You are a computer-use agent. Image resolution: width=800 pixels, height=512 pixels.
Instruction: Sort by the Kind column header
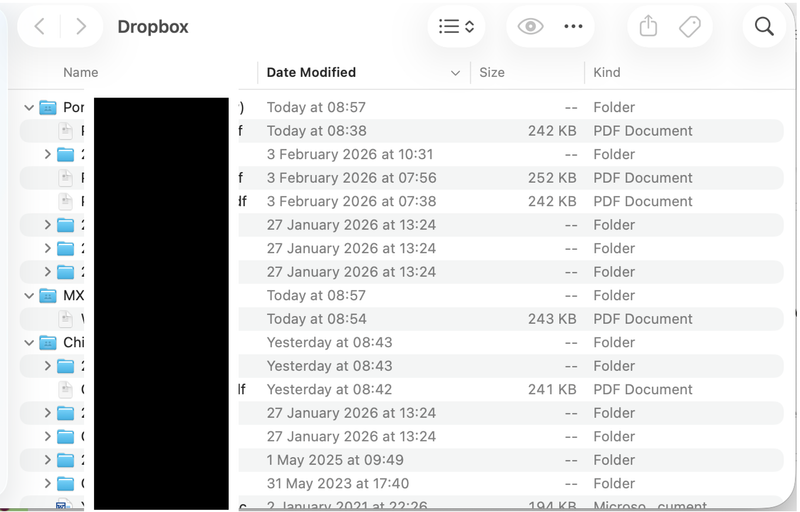pyautogui.click(x=607, y=72)
